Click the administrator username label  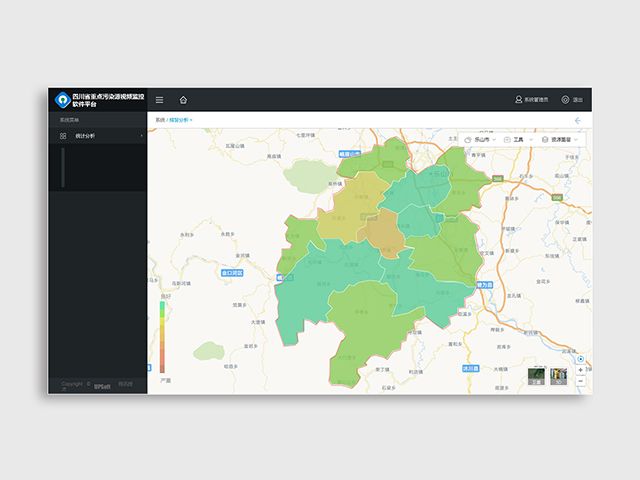point(536,100)
